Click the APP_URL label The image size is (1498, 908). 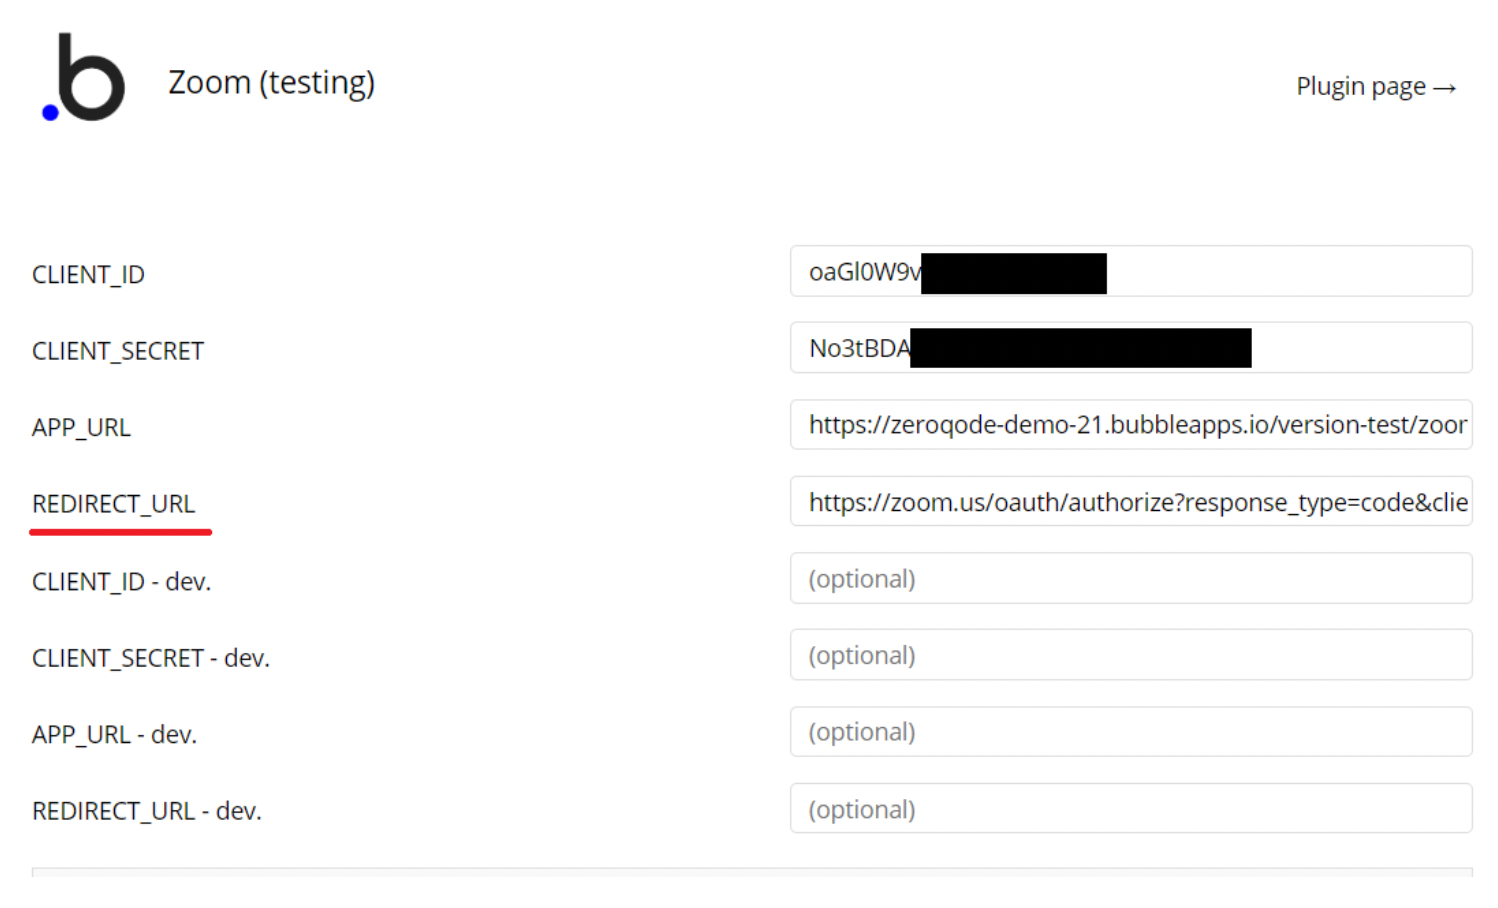[81, 428]
